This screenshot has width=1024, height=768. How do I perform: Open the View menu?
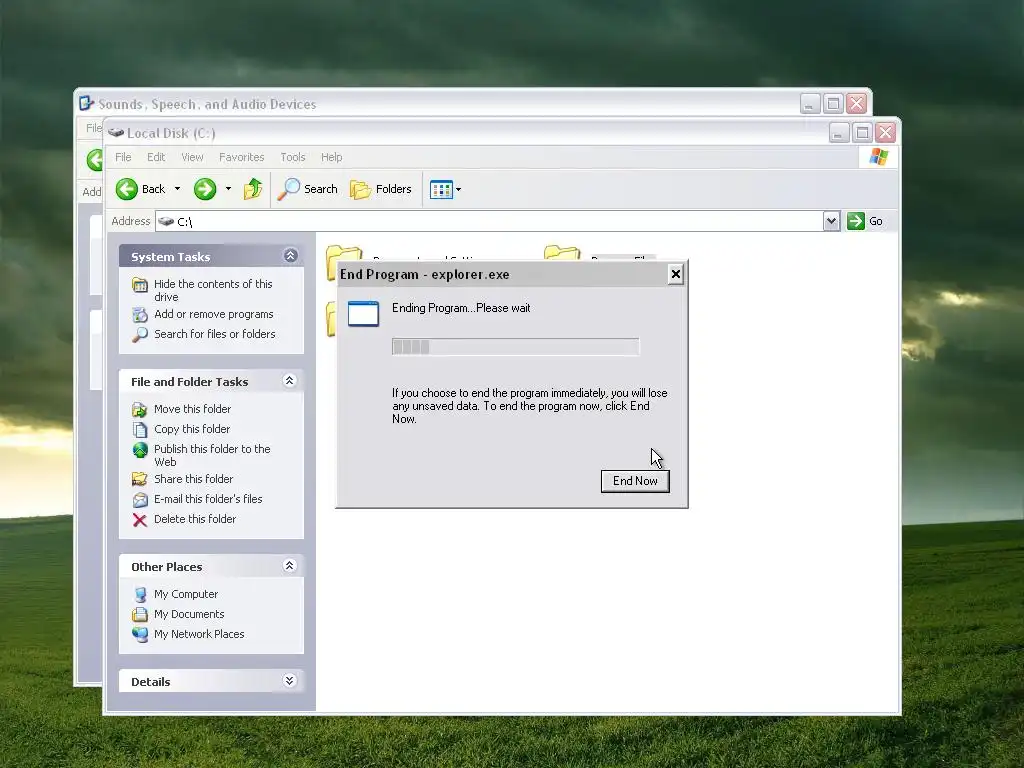pyautogui.click(x=192, y=157)
